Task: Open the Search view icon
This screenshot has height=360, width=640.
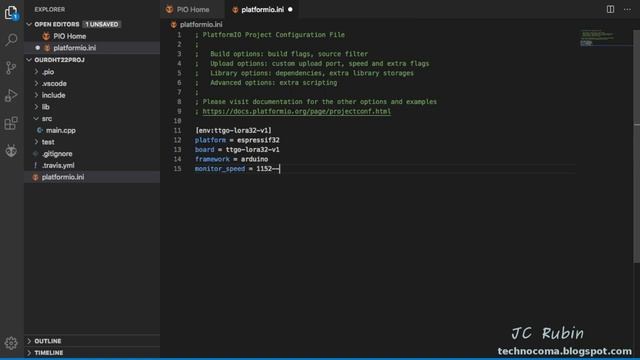Action: [11, 40]
